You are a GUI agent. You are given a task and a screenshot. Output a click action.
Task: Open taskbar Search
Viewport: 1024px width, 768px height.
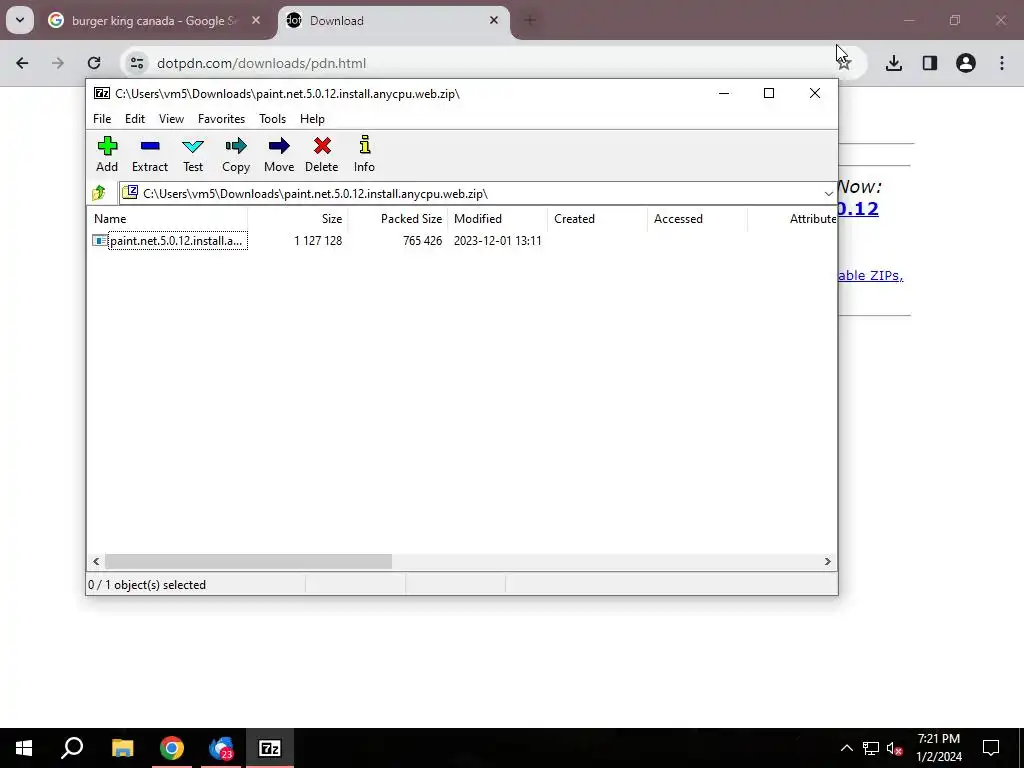pyautogui.click(x=72, y=748)
